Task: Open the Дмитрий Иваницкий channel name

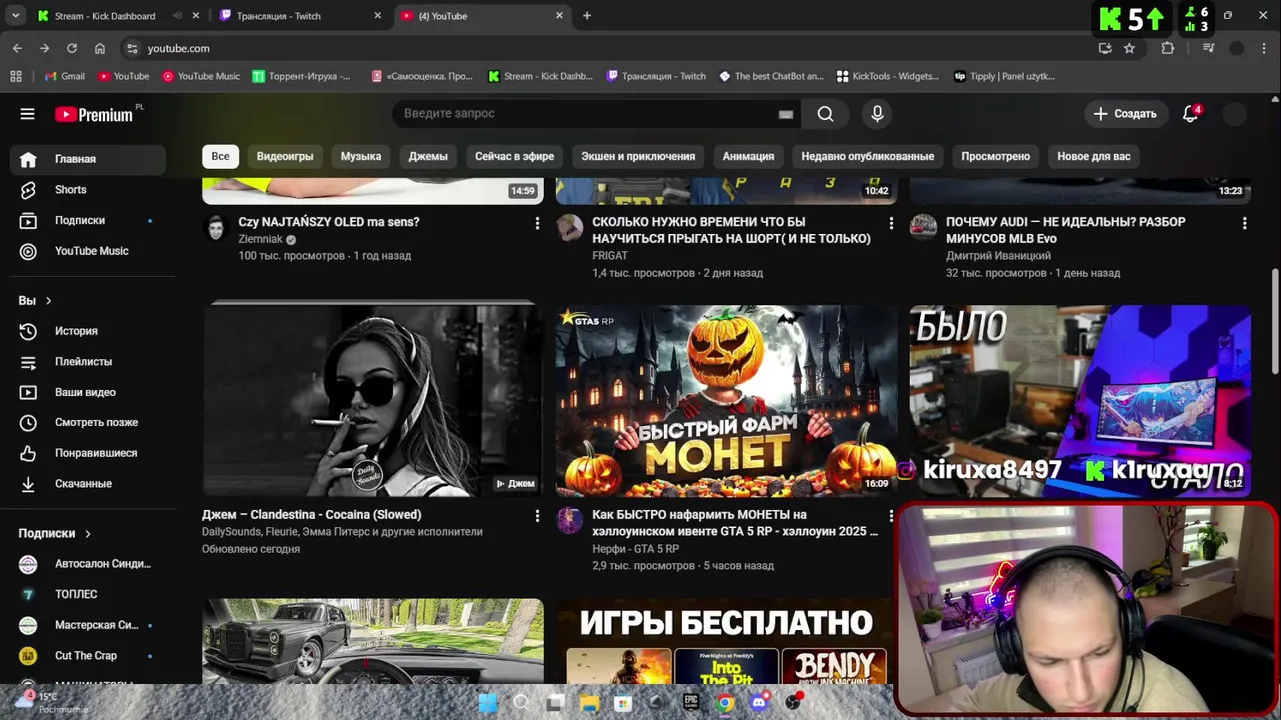Action: tap(998, 256)
